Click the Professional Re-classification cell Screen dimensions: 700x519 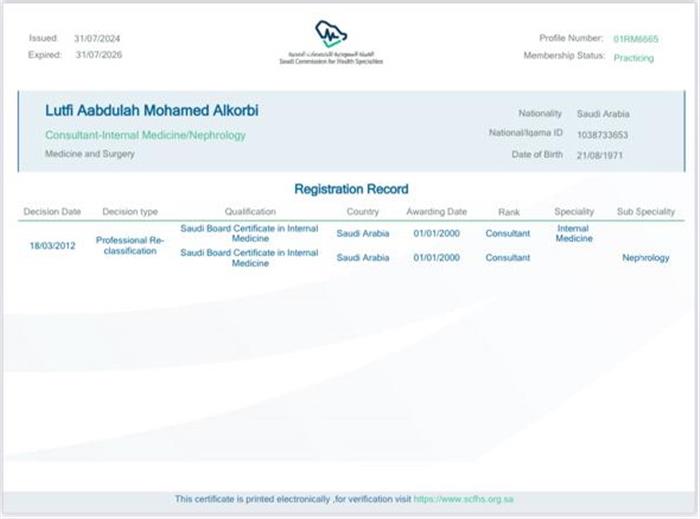coord(130,245)
